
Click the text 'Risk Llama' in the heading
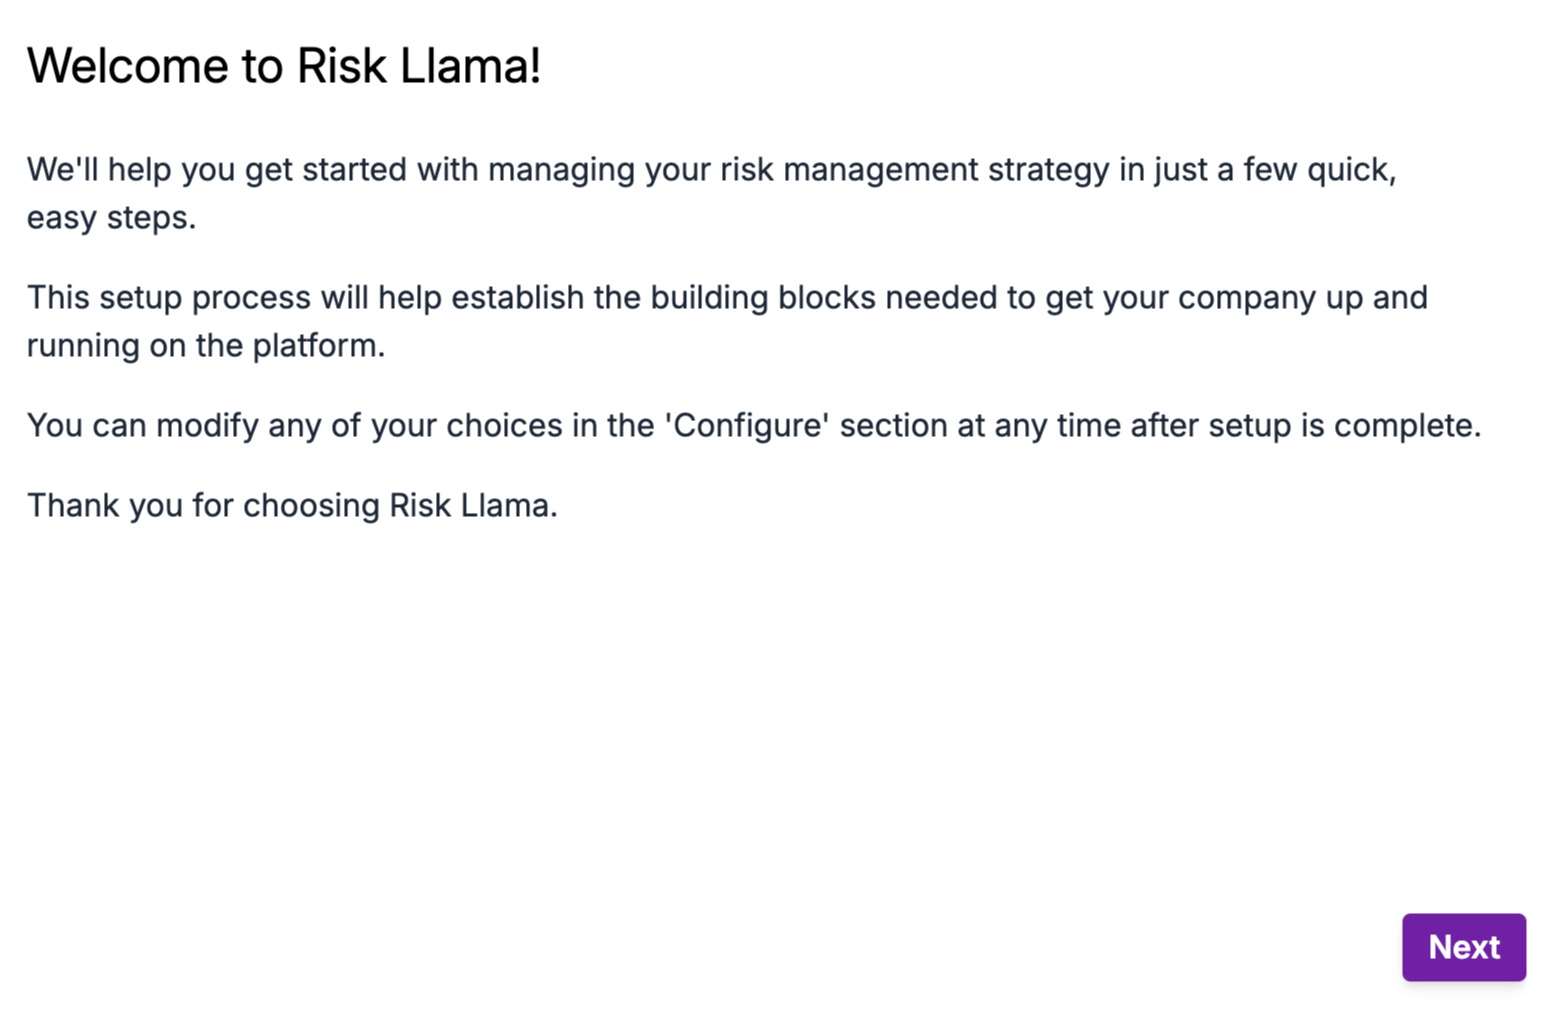pos(420,65)
